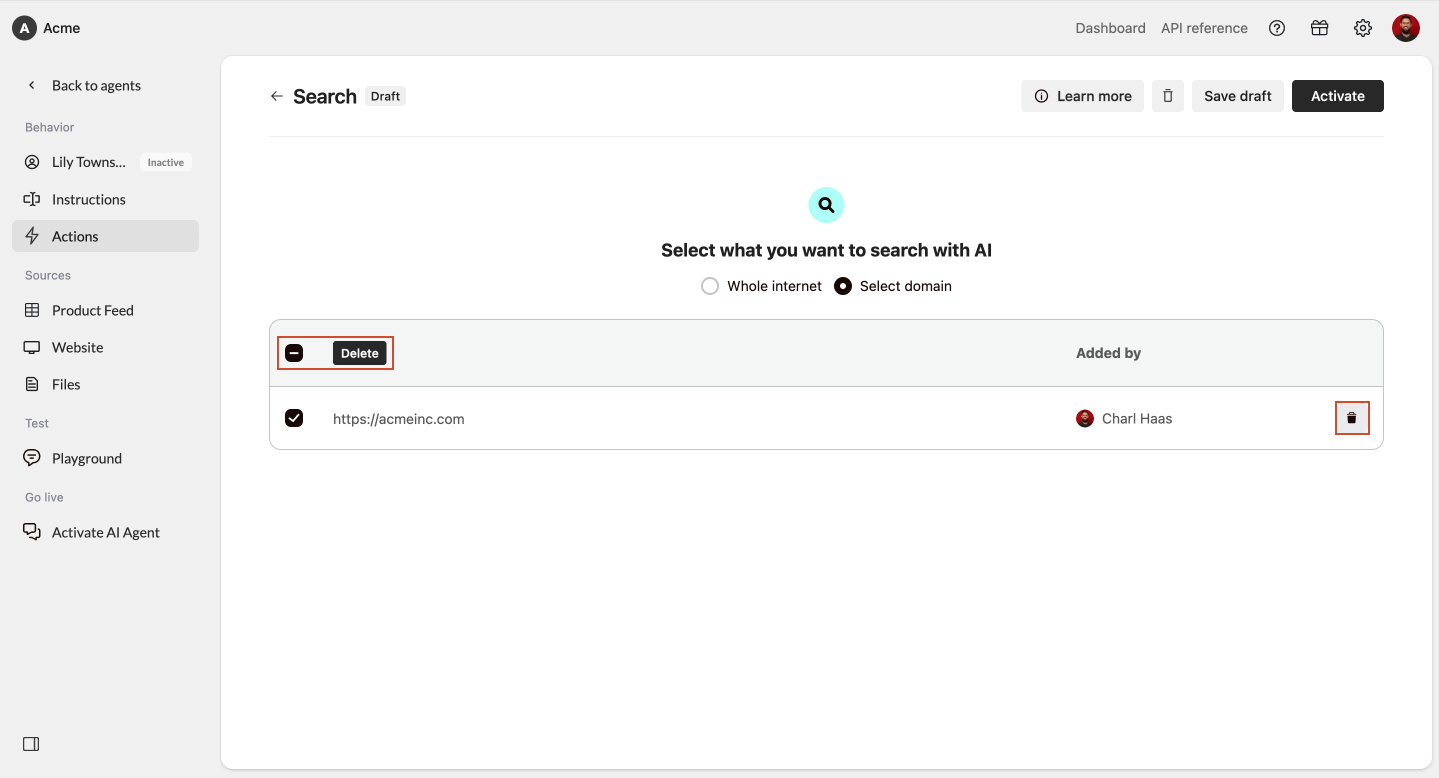
Task: Open Activate AI Agent
Action: pyautogui.click(x=105, y=532)
